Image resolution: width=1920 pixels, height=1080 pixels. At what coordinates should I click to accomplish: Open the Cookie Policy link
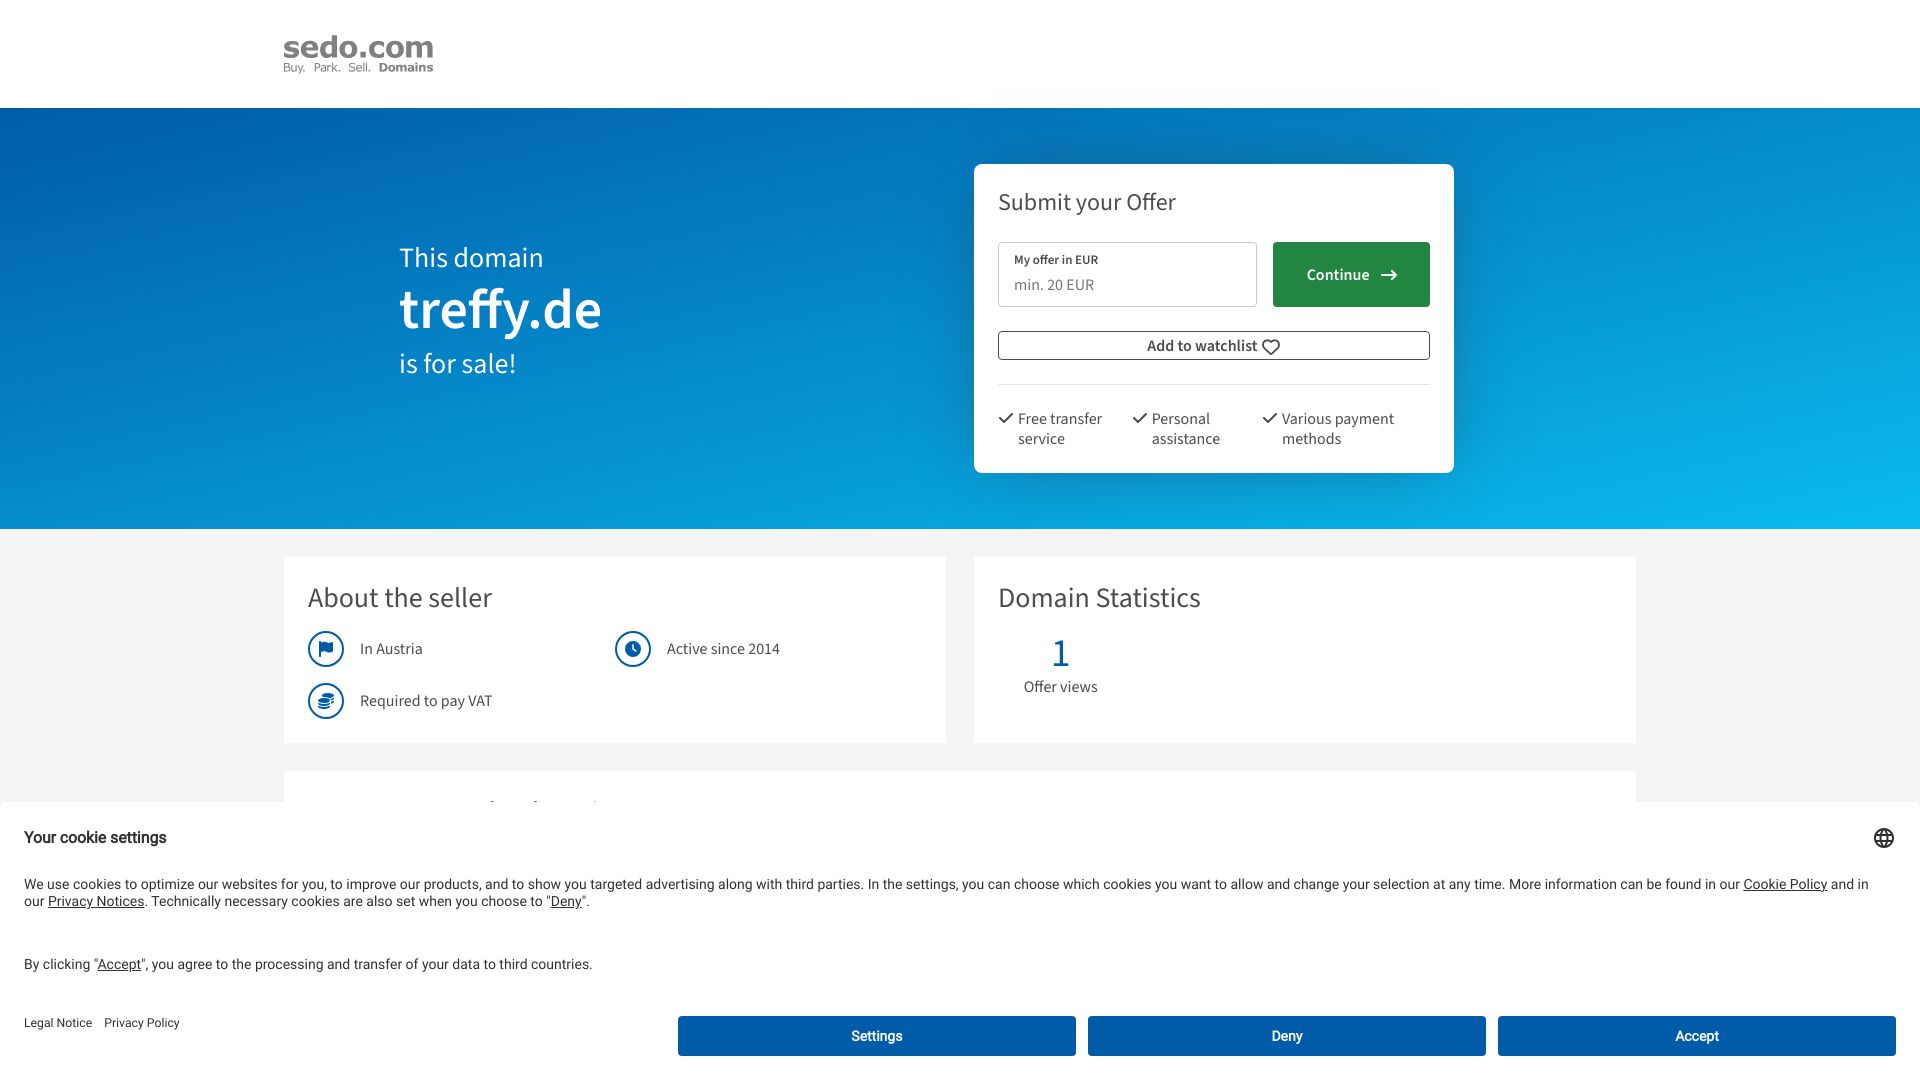(1784, 884)
